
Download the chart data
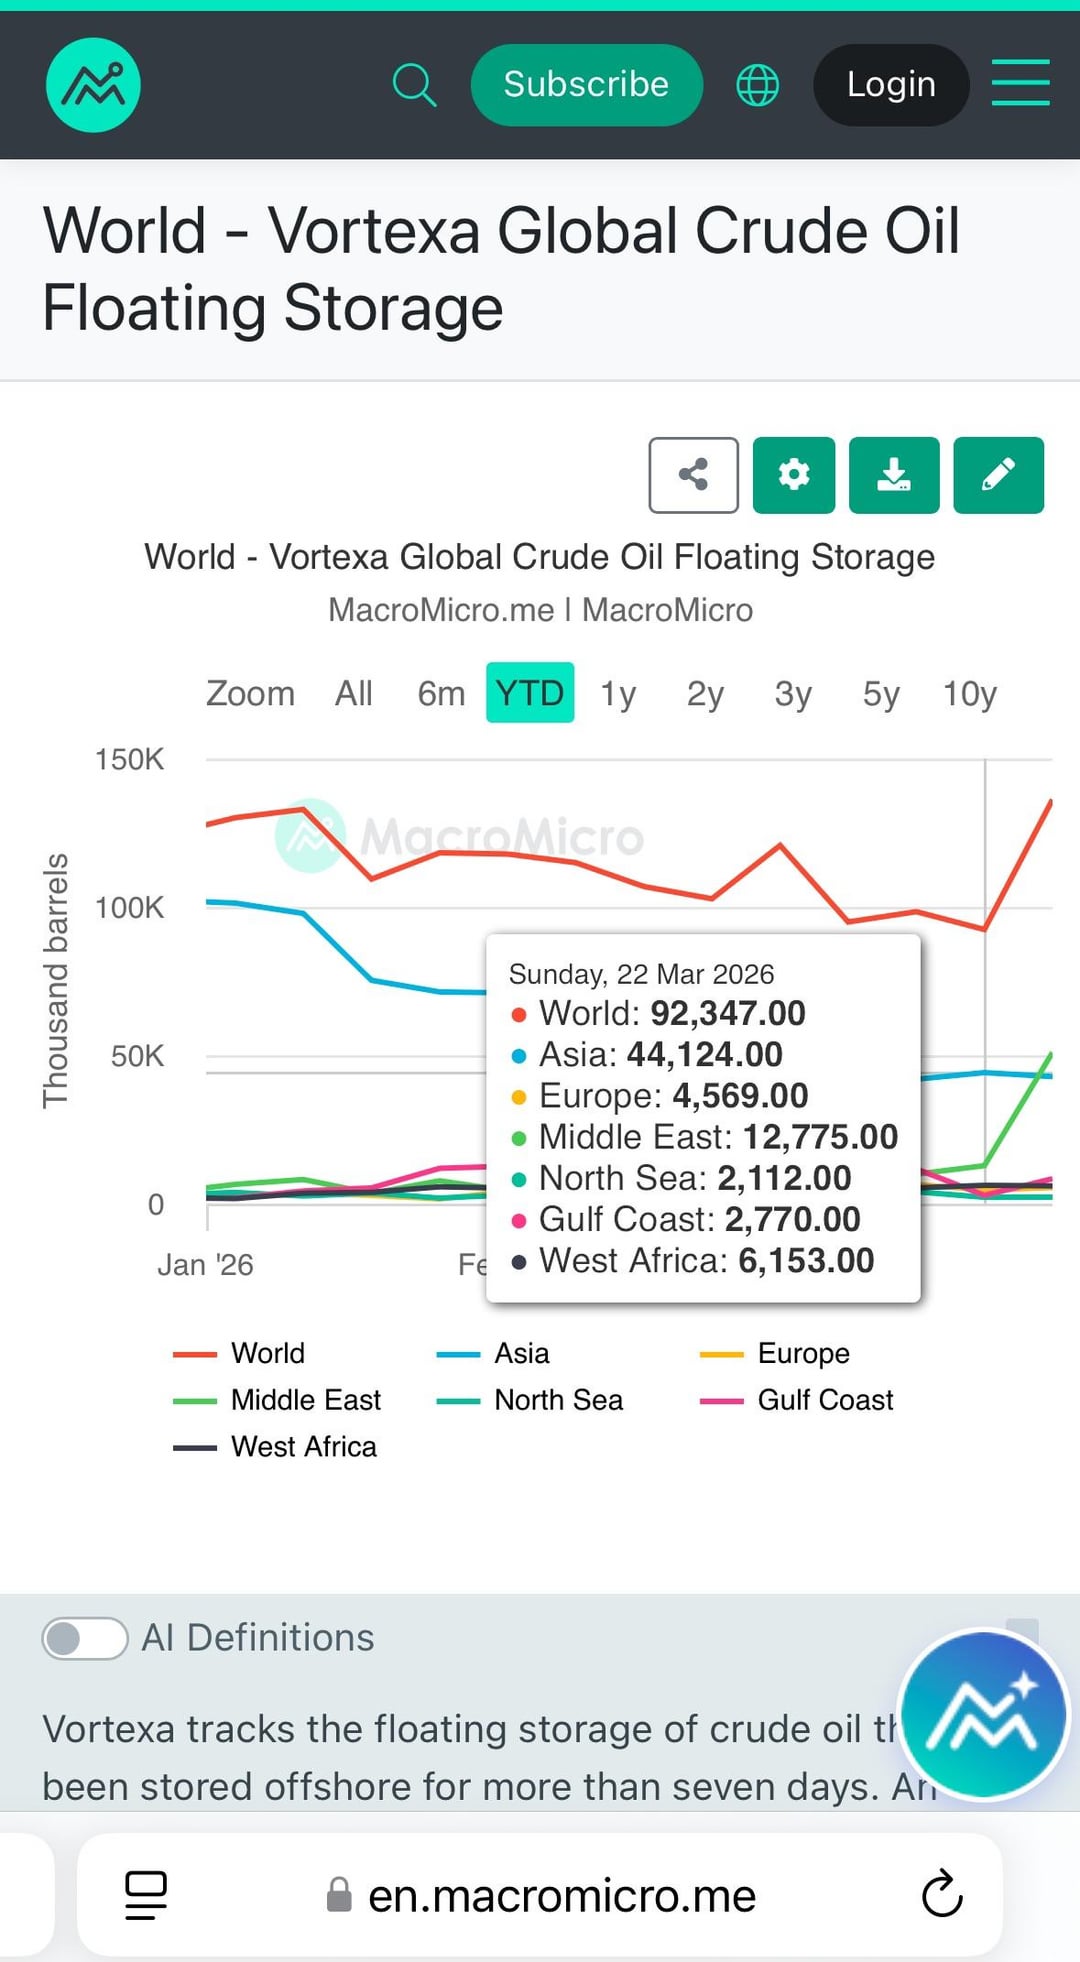pos(894,475)
